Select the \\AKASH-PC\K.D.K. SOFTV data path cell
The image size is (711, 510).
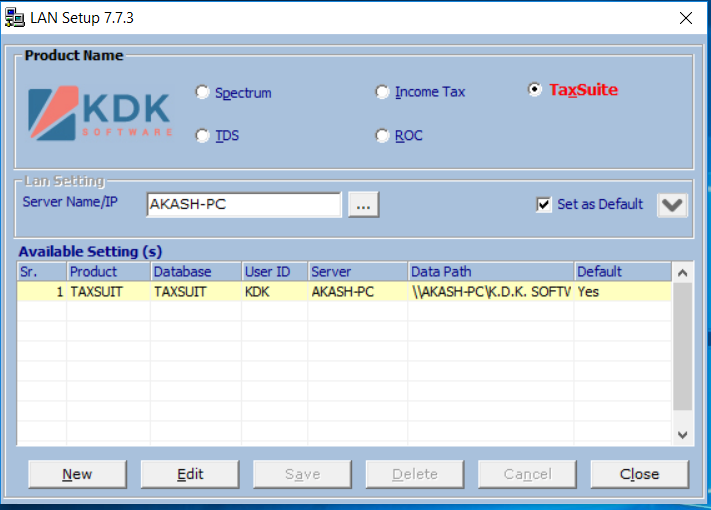coord(491,291)
